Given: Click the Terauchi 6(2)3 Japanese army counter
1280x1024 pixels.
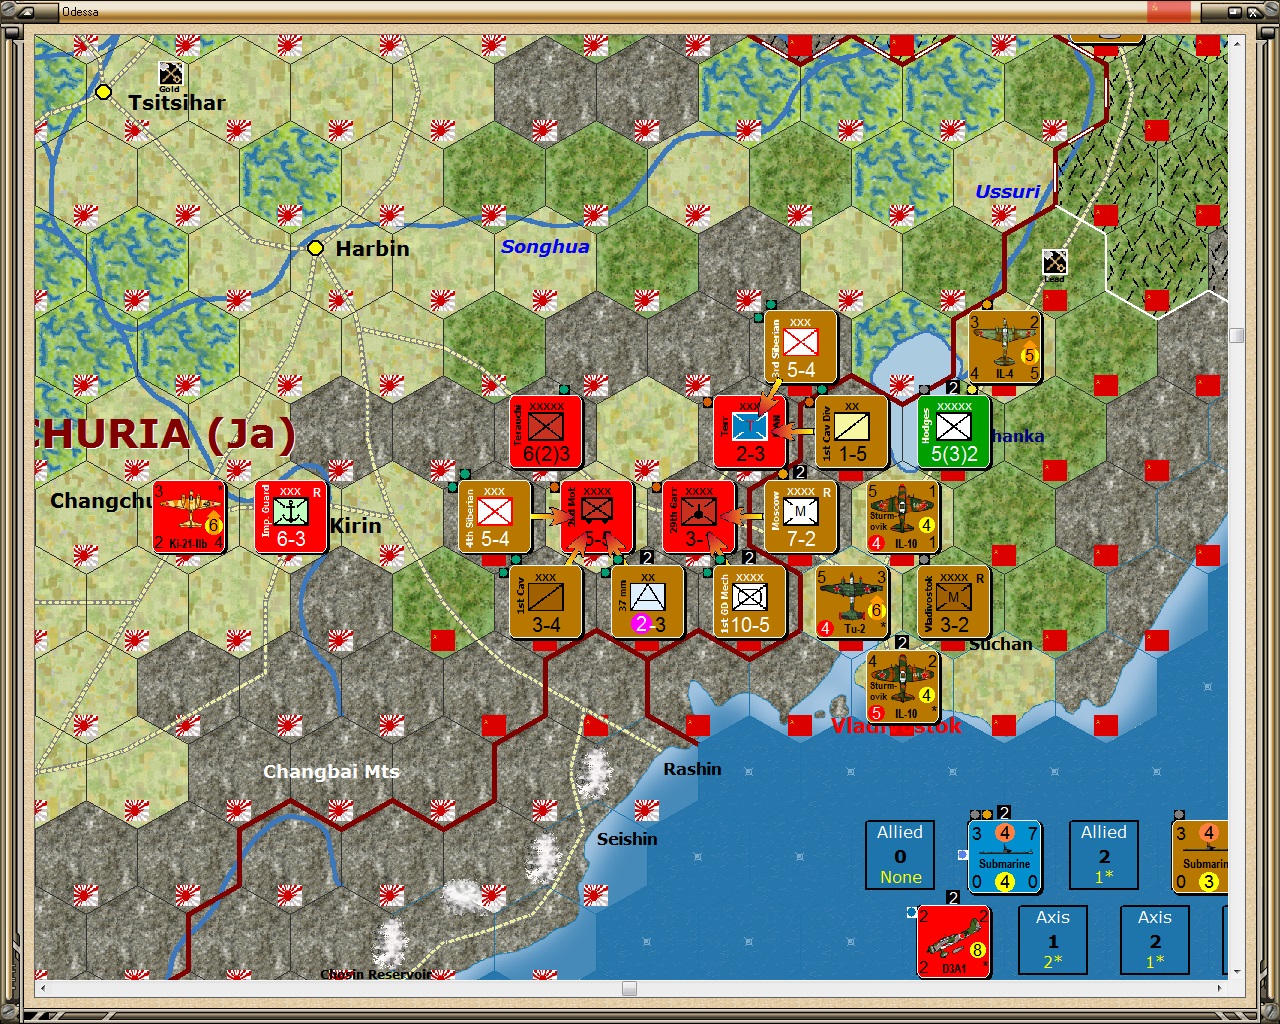Looking at the screenshot, I should 546,432.
